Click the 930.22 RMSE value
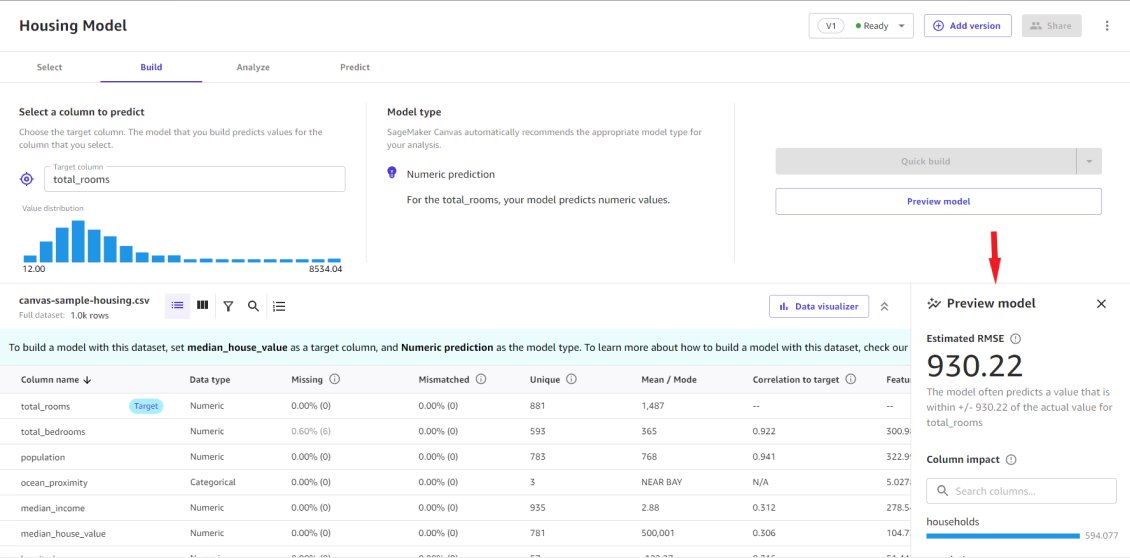Viewport: 1130px width, 558px height. [974, 367]
